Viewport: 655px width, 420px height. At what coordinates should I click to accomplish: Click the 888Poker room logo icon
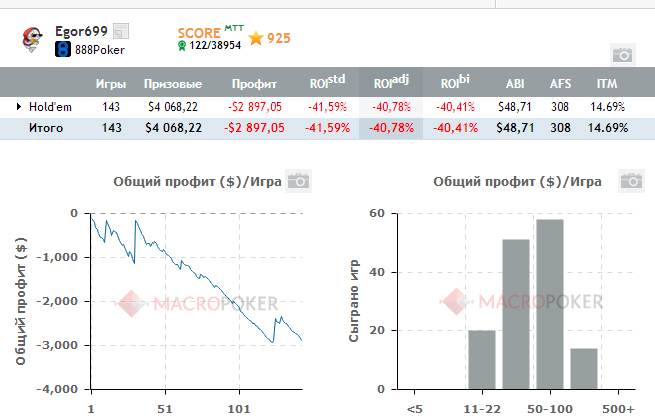(62, 48)
